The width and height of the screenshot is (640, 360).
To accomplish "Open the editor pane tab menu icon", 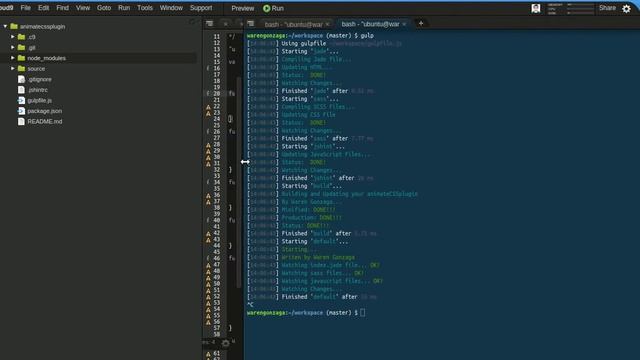I will tap(209, 24).
